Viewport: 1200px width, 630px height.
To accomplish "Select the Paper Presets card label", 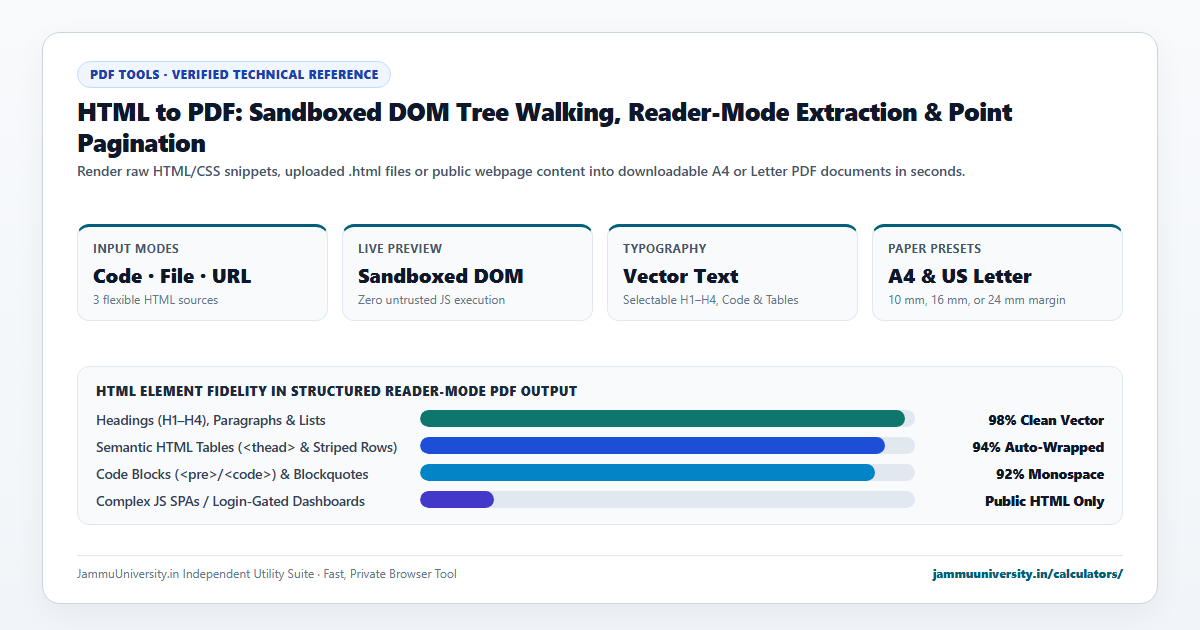I will (x=935, y=248).
